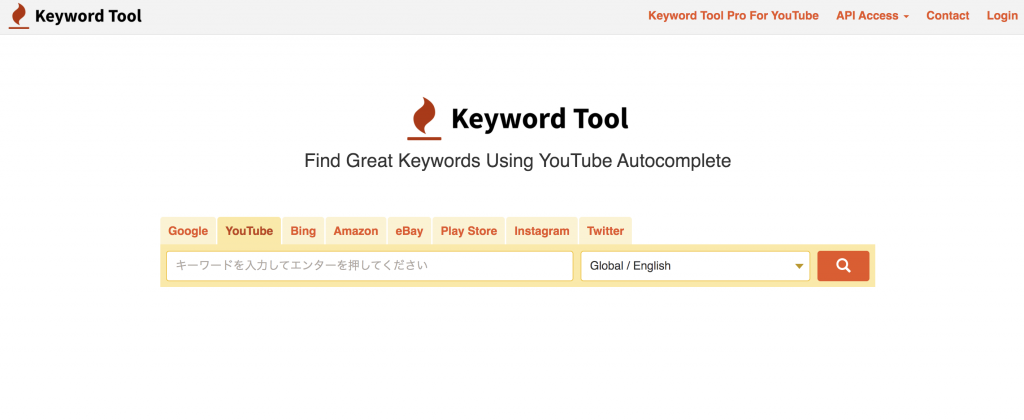Switch to the Bing tab

coord(303,231)
